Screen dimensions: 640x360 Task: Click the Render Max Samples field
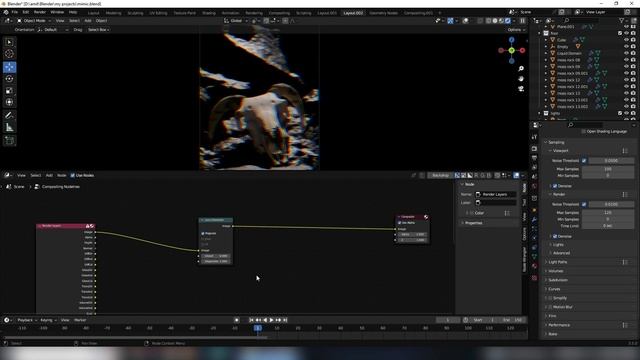click(608, 213)
